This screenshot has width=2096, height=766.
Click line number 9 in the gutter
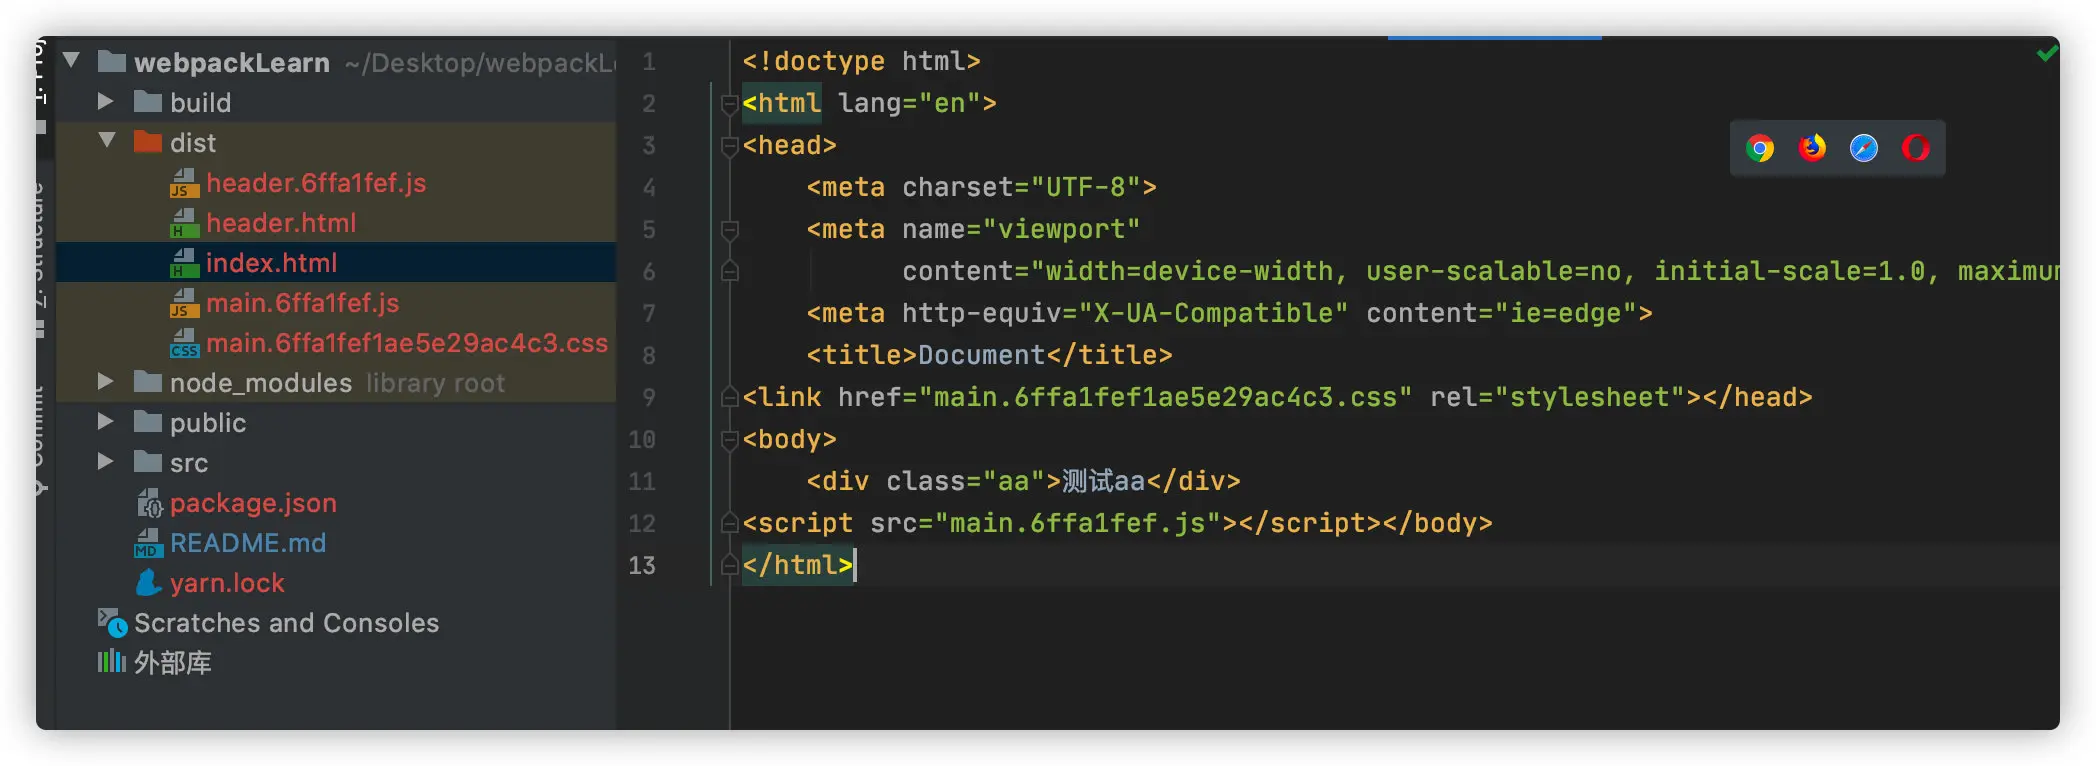649,397
